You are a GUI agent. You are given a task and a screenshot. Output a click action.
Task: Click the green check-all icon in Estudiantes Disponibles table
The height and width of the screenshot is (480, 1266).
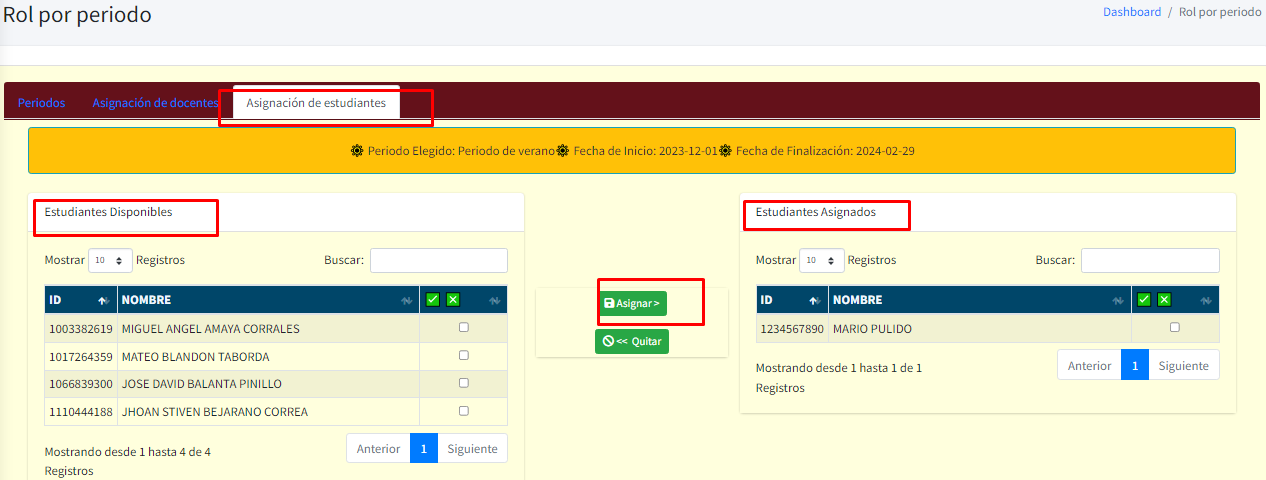433,300
